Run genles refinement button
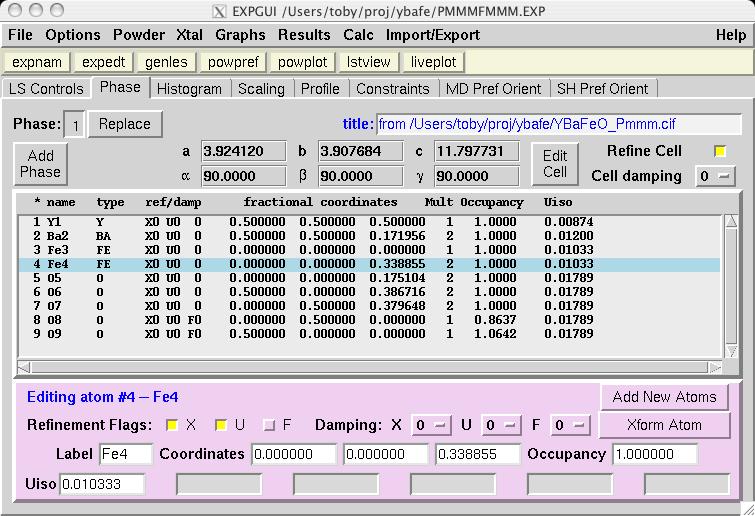This screenshot has height=516, width=755. pyautogui.click(x=166, y=62)
